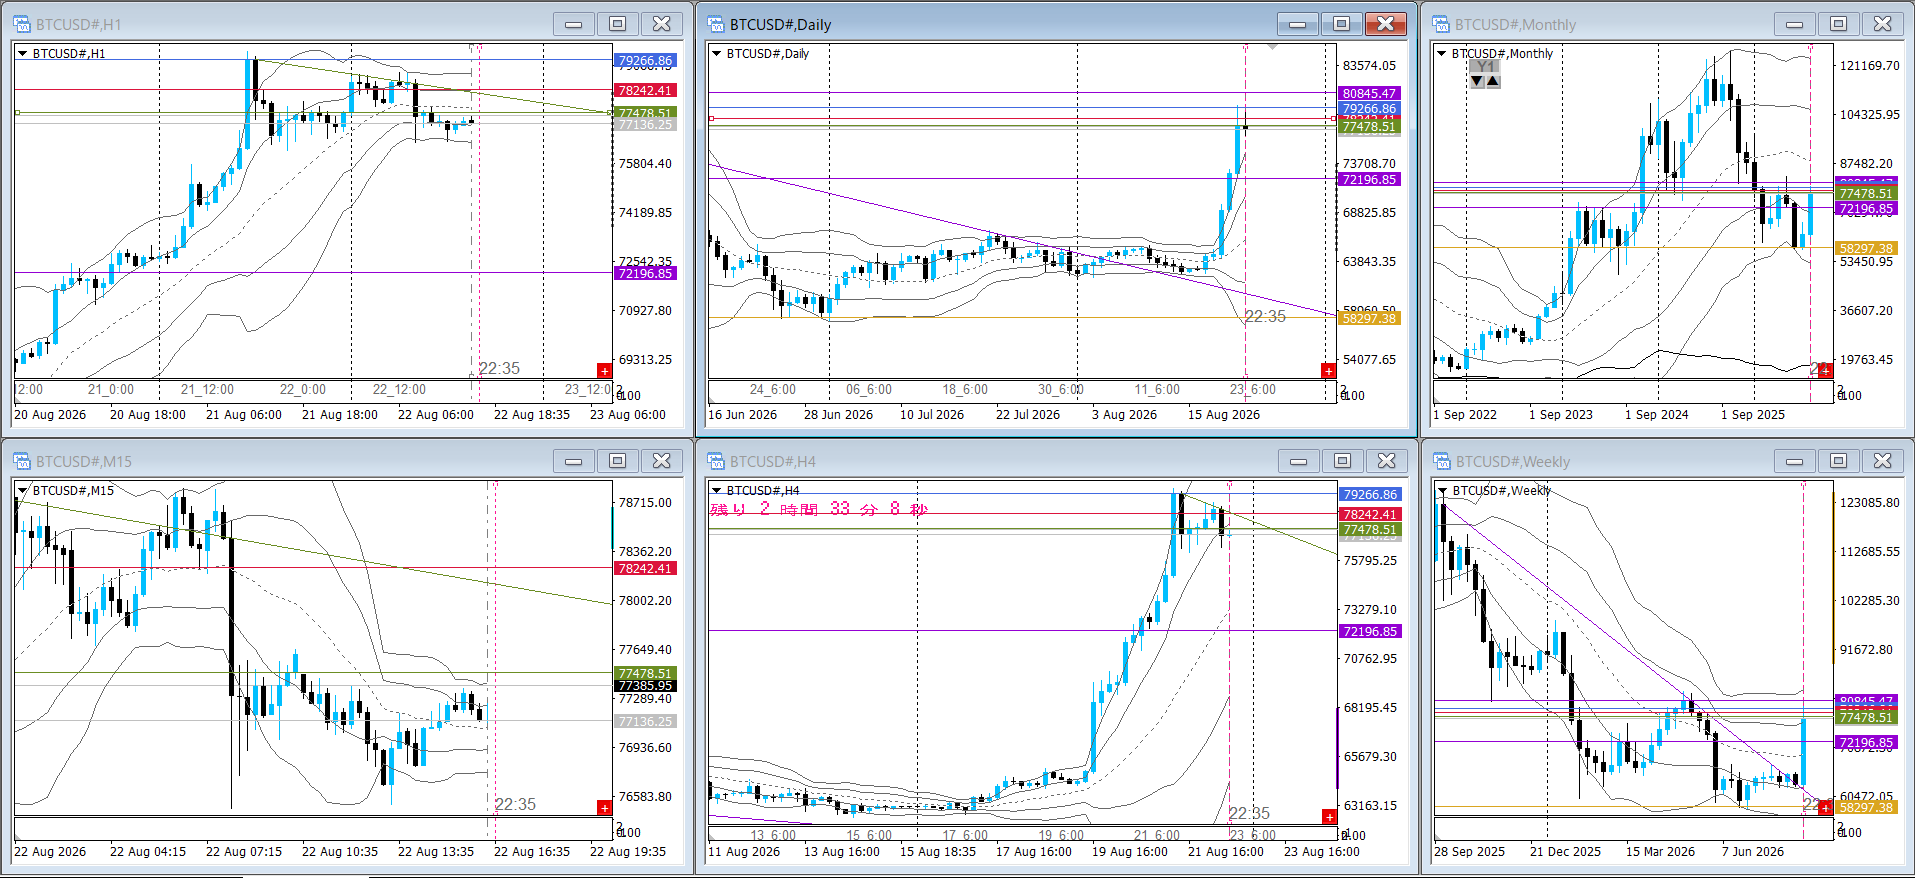This screenshot has width=1915, height=878.
Task: Click the red plus icon in the M15 chart
Action: point(604,807)
